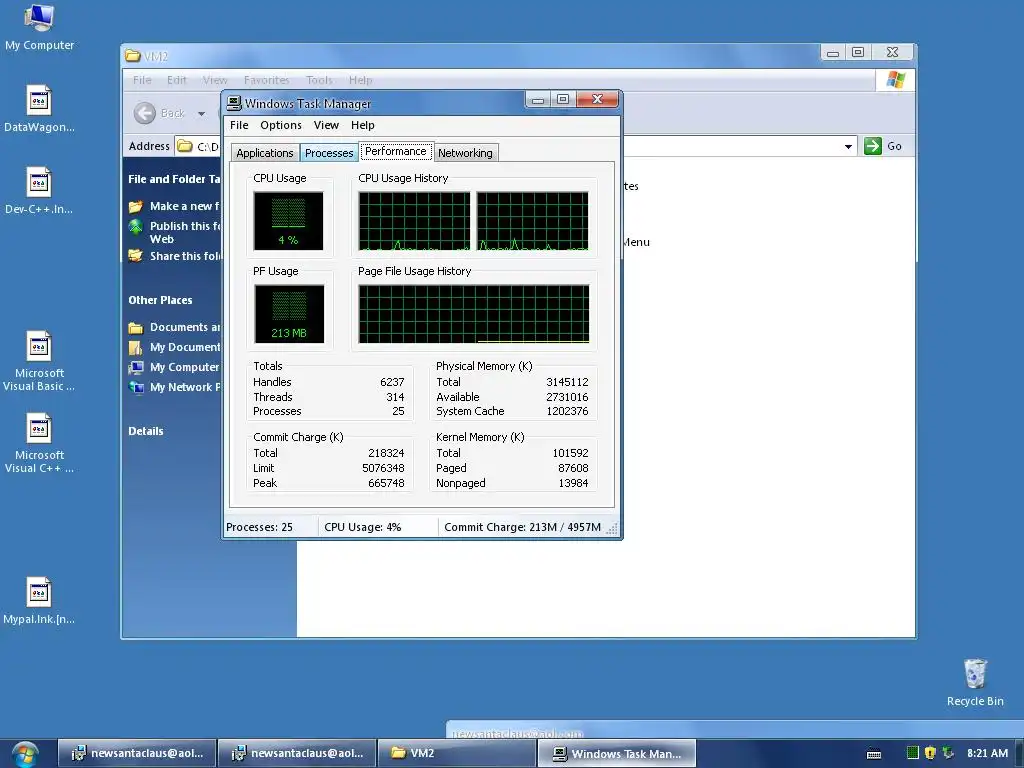Click the keyboard icon in system tray
The image size is (1024, 768).
[x=874, y=754]
